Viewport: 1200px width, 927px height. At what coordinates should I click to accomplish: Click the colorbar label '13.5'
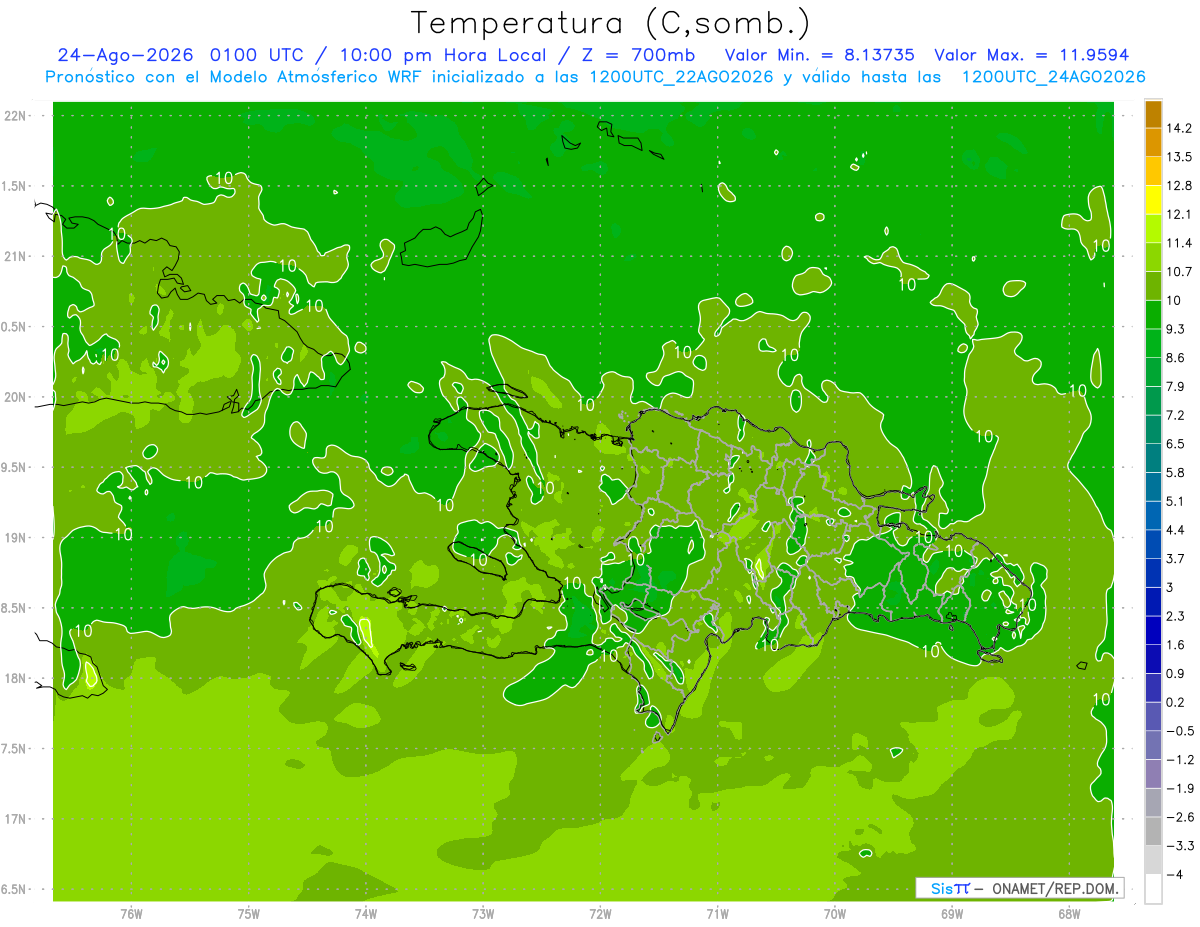(x=1181, y=157)
